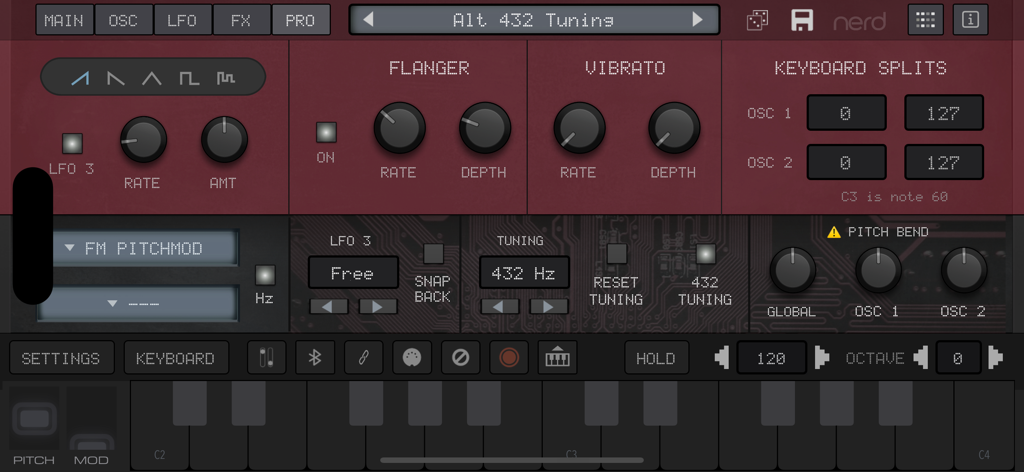The height and width of the screenshot is (472, 1024).
Task: Enable Snap Back toggle
Action: pyautogui.click(x=433, y=253)
